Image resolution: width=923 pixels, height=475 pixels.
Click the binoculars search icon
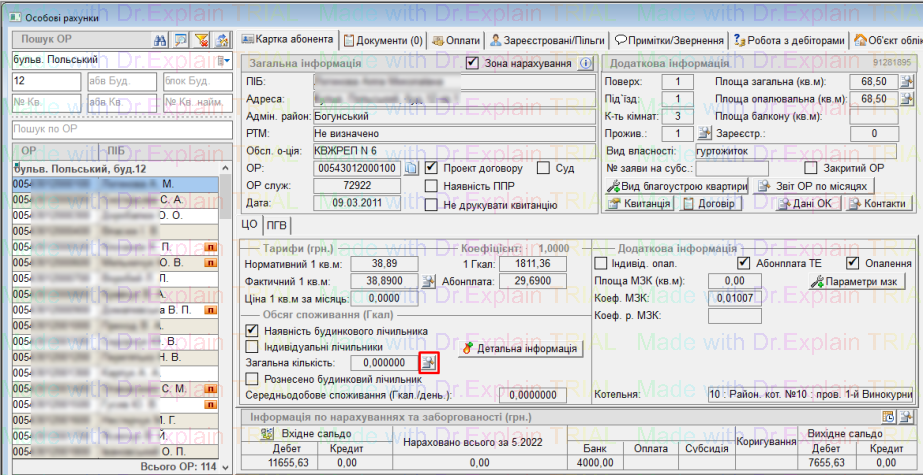coord(160,40)
